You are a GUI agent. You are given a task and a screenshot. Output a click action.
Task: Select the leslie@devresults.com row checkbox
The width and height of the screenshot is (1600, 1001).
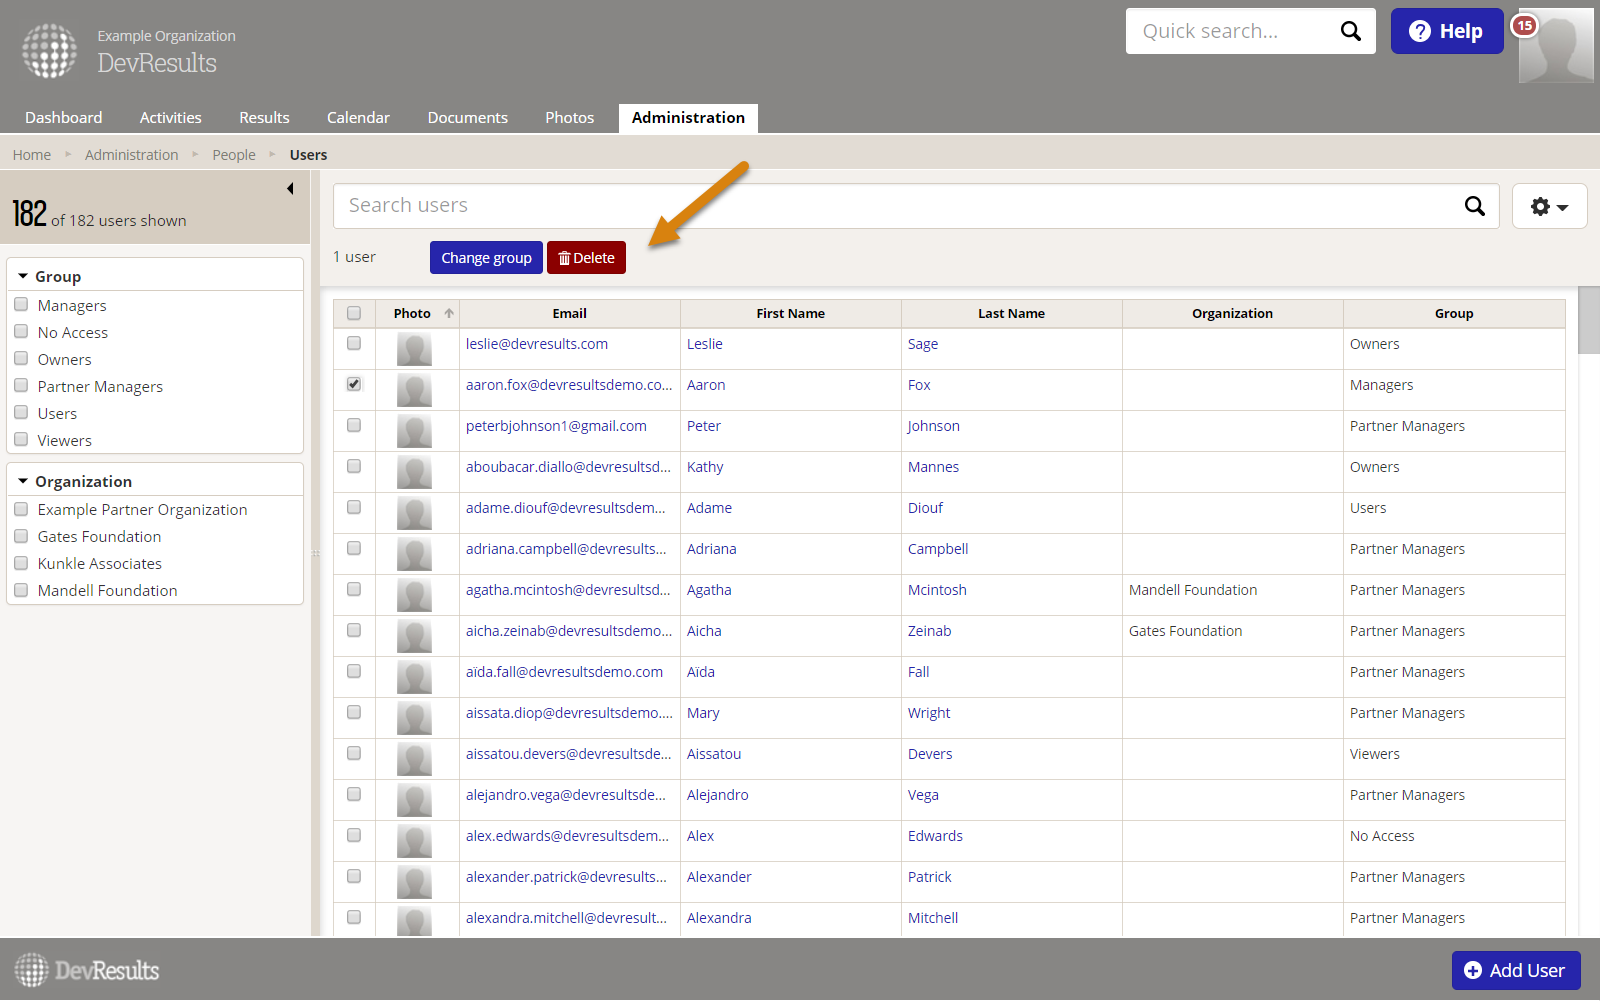point(354,343)
